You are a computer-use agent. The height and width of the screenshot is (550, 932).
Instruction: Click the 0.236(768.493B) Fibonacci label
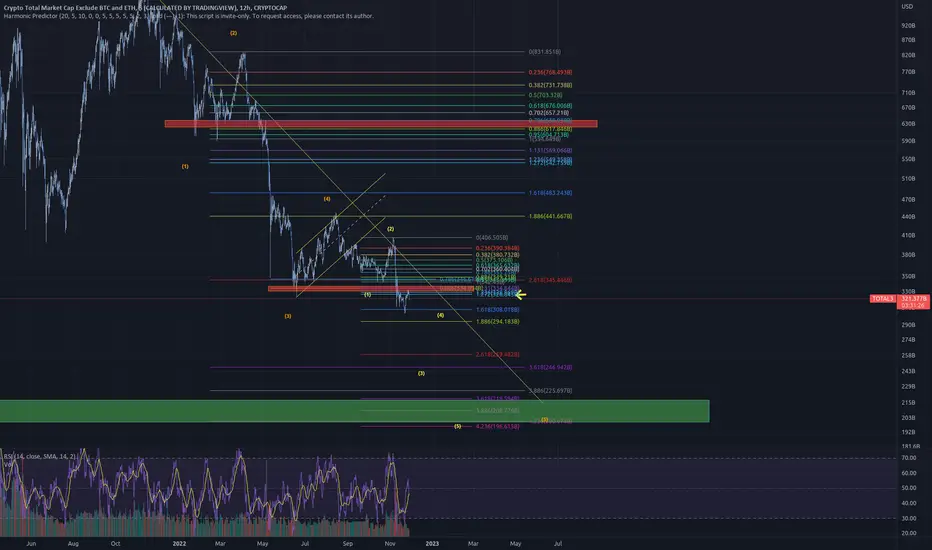(550, 73)
